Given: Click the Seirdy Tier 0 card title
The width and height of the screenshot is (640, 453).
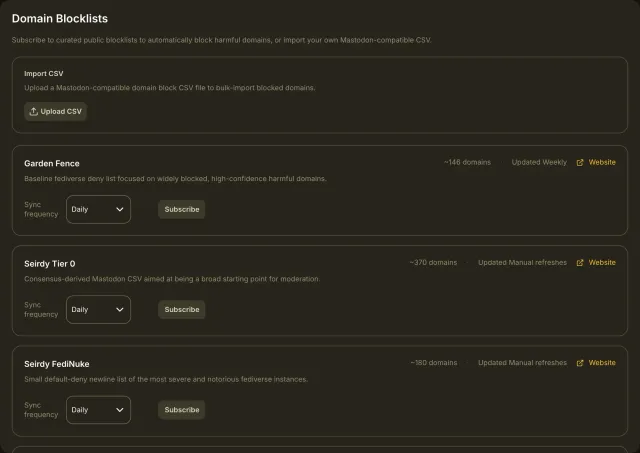Looking at the screenshot, I should point(50,264).
